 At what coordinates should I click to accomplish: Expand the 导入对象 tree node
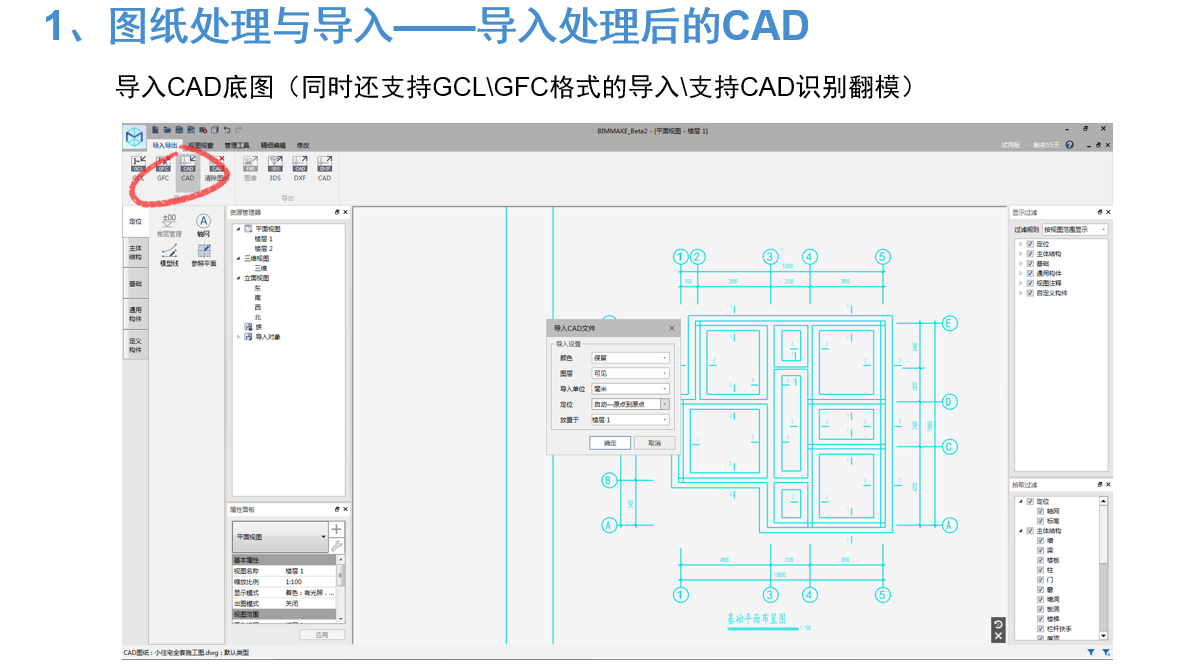[239, 337]
